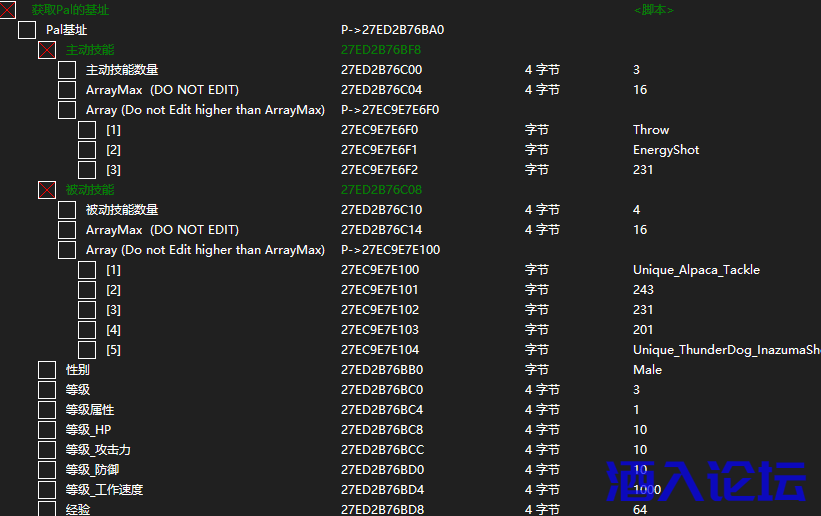This screenshot has height=516, width=821.
Task: Activate checkbox of the EnergyShot array entry
Action: tap(87, 150)
